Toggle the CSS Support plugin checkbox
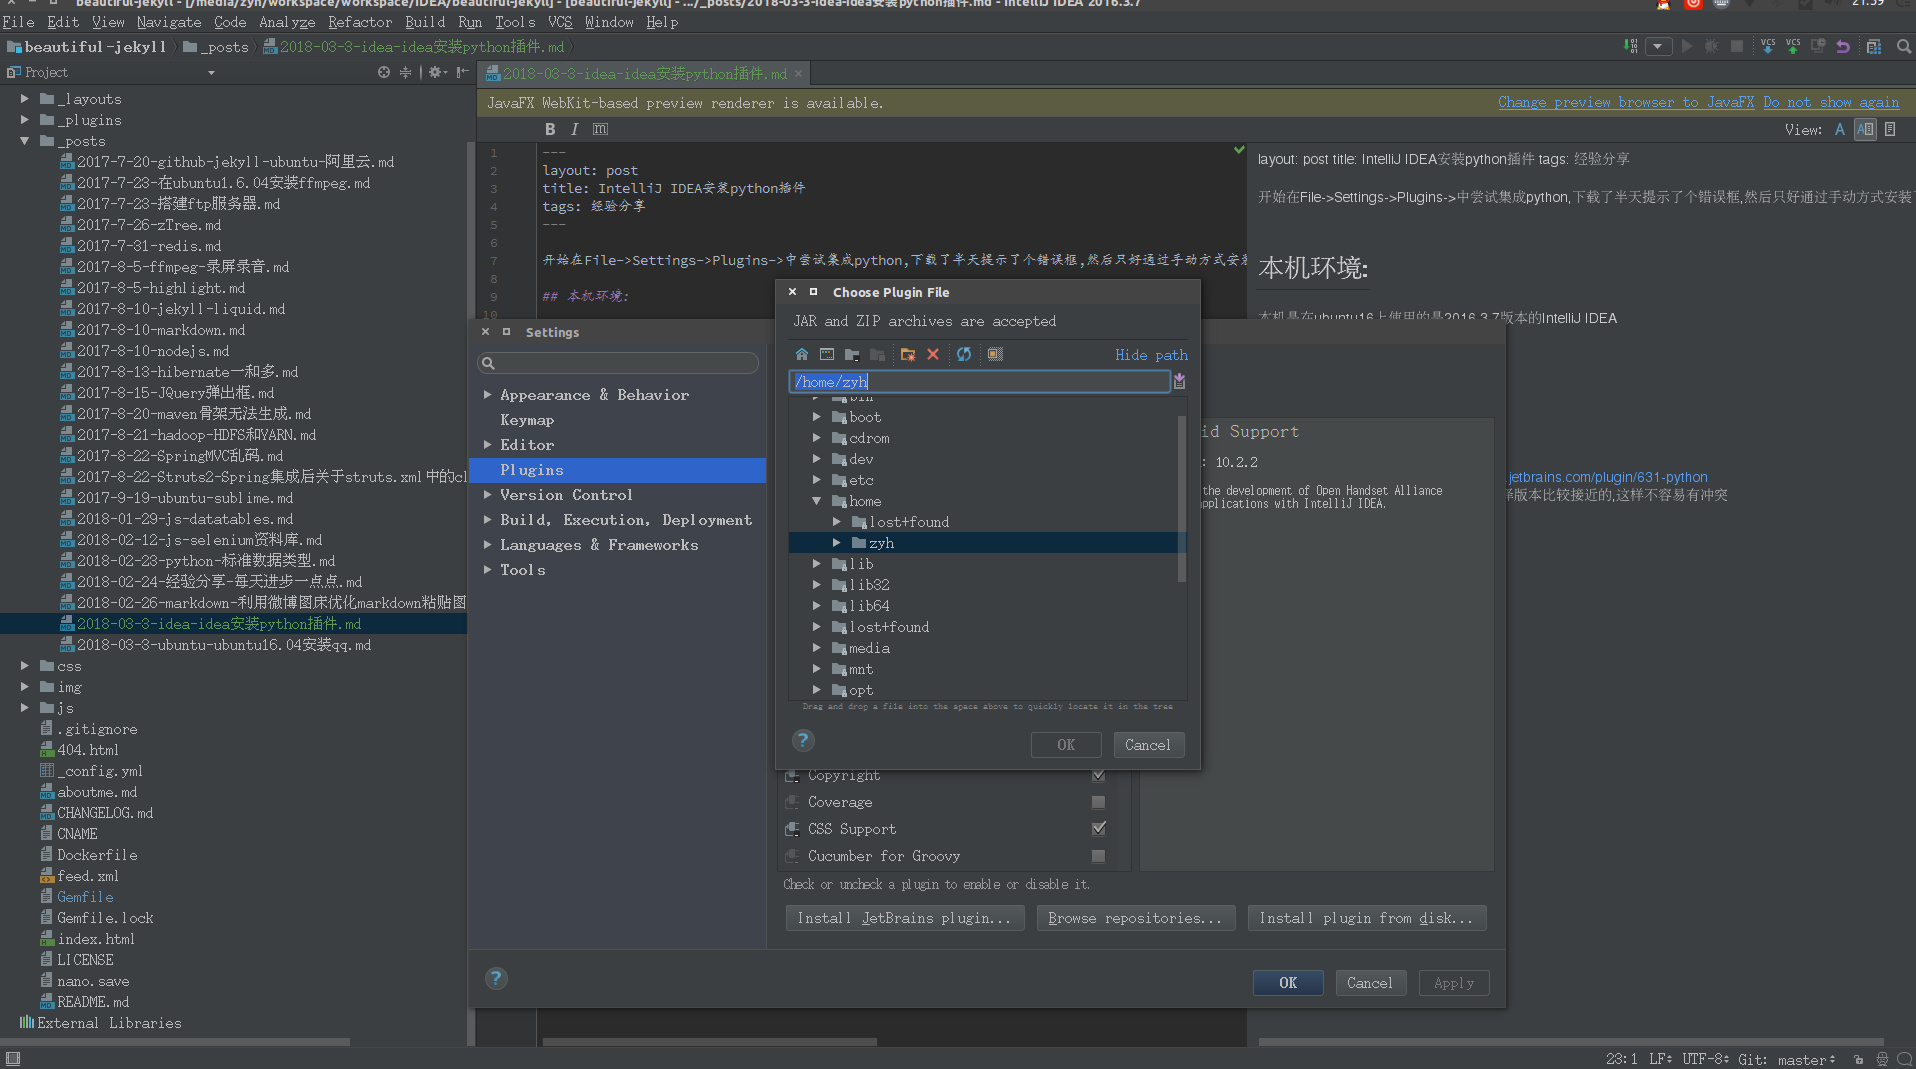The width and height of the screenshot is (1916, 1069). click(1098, 828)
